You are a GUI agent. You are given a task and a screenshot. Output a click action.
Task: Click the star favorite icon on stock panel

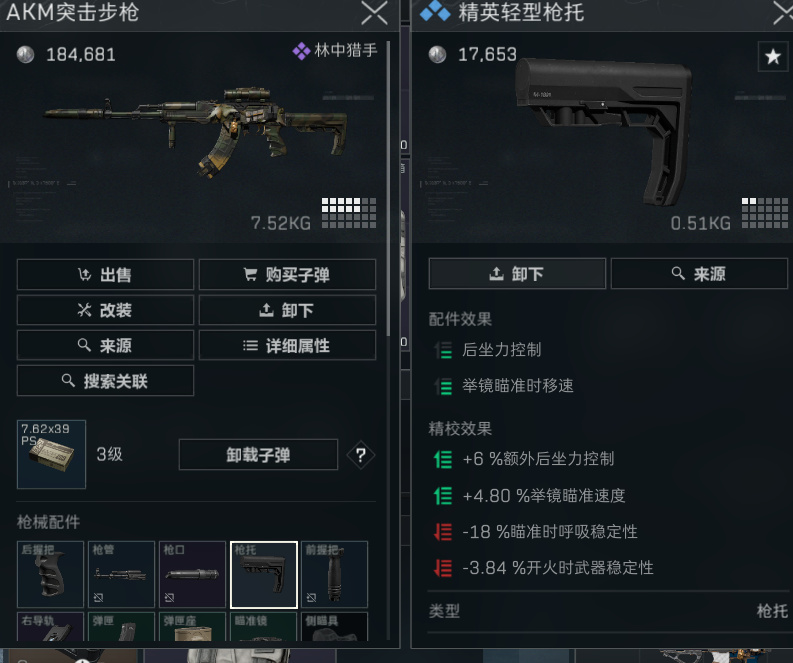[772, 56]
